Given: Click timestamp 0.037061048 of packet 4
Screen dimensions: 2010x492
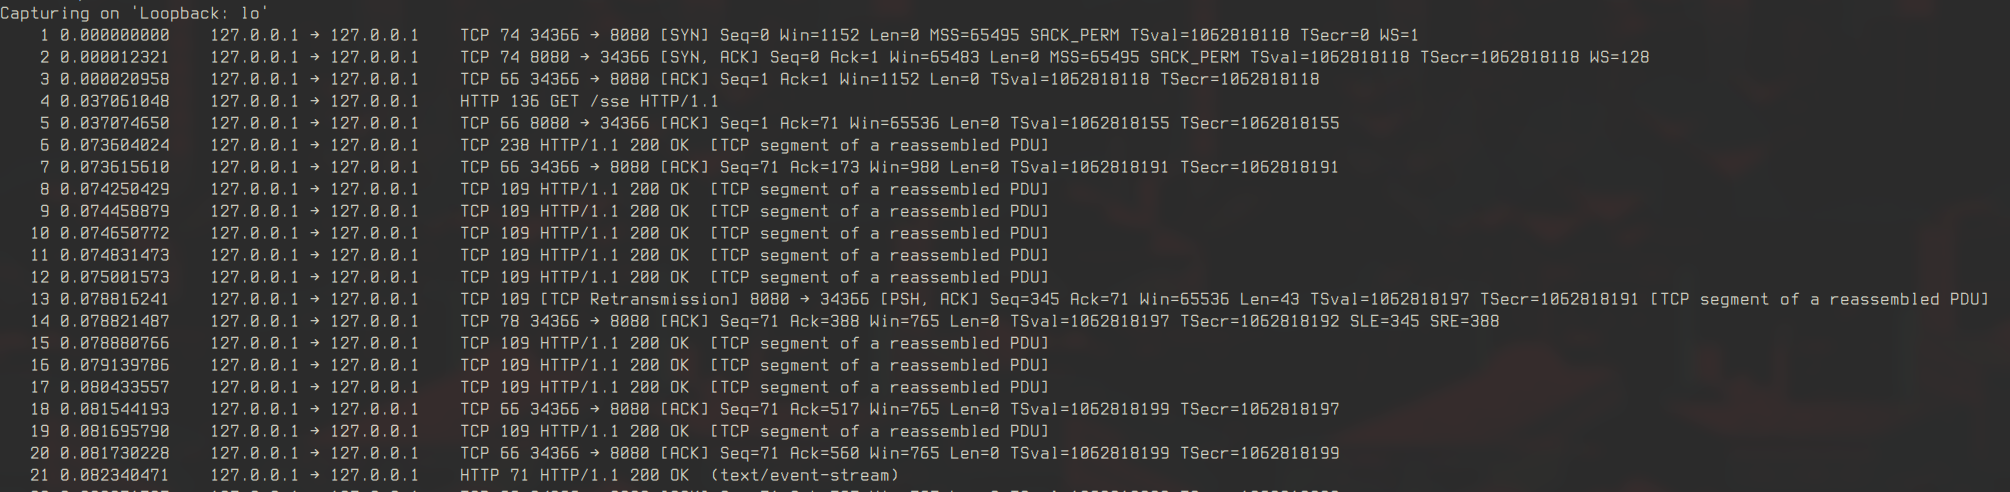Looking at the screenshot, I should tap(114, 101).
